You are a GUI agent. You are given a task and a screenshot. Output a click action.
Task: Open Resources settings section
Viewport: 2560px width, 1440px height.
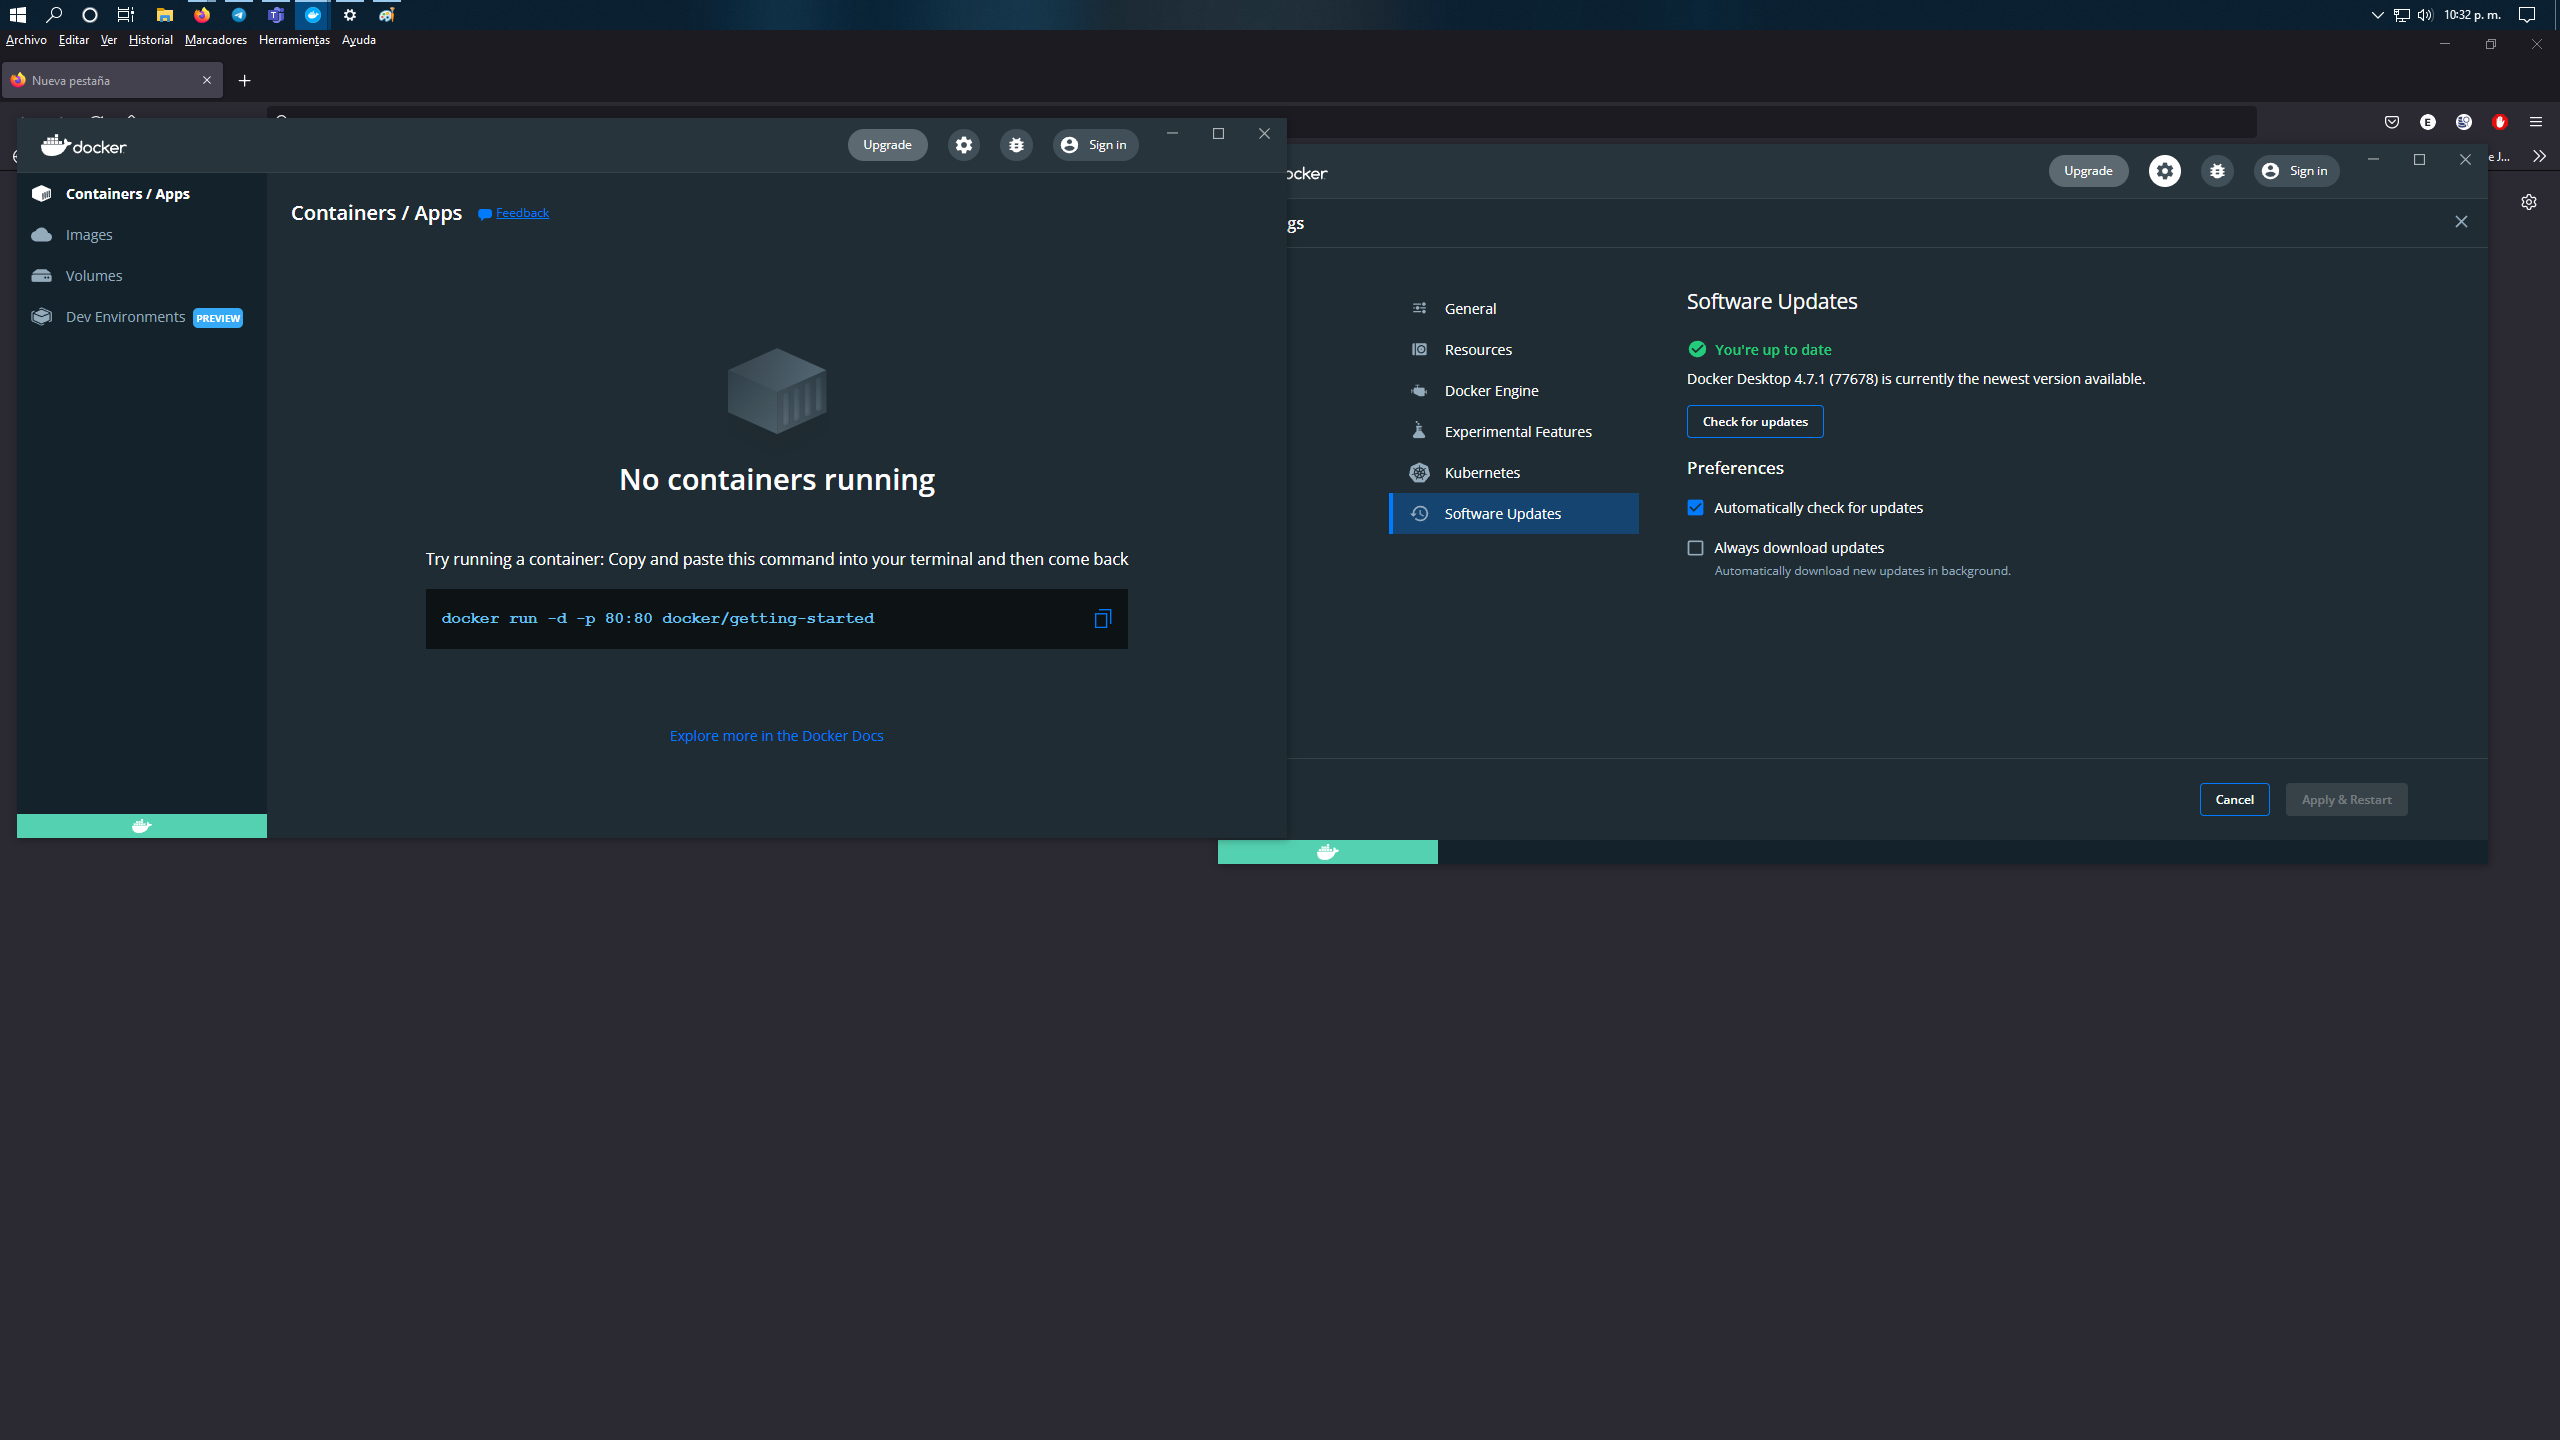click(x=1514, y=350)
